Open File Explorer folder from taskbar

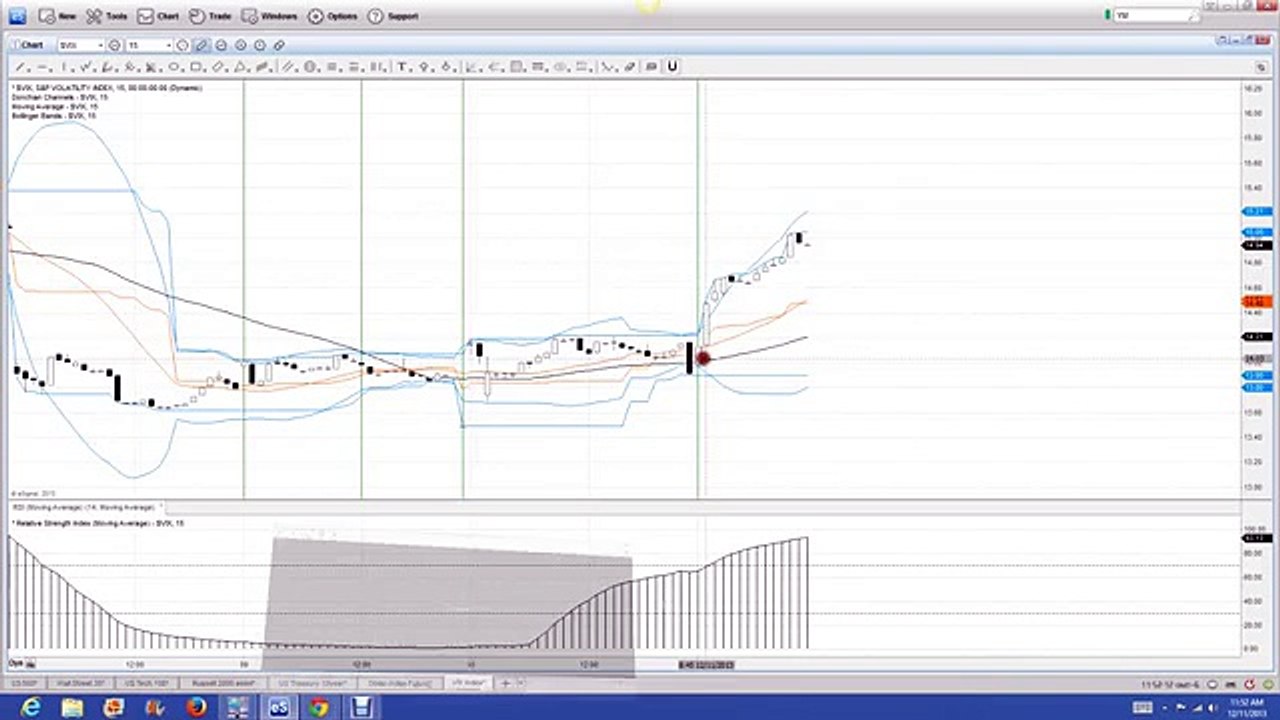72,708
